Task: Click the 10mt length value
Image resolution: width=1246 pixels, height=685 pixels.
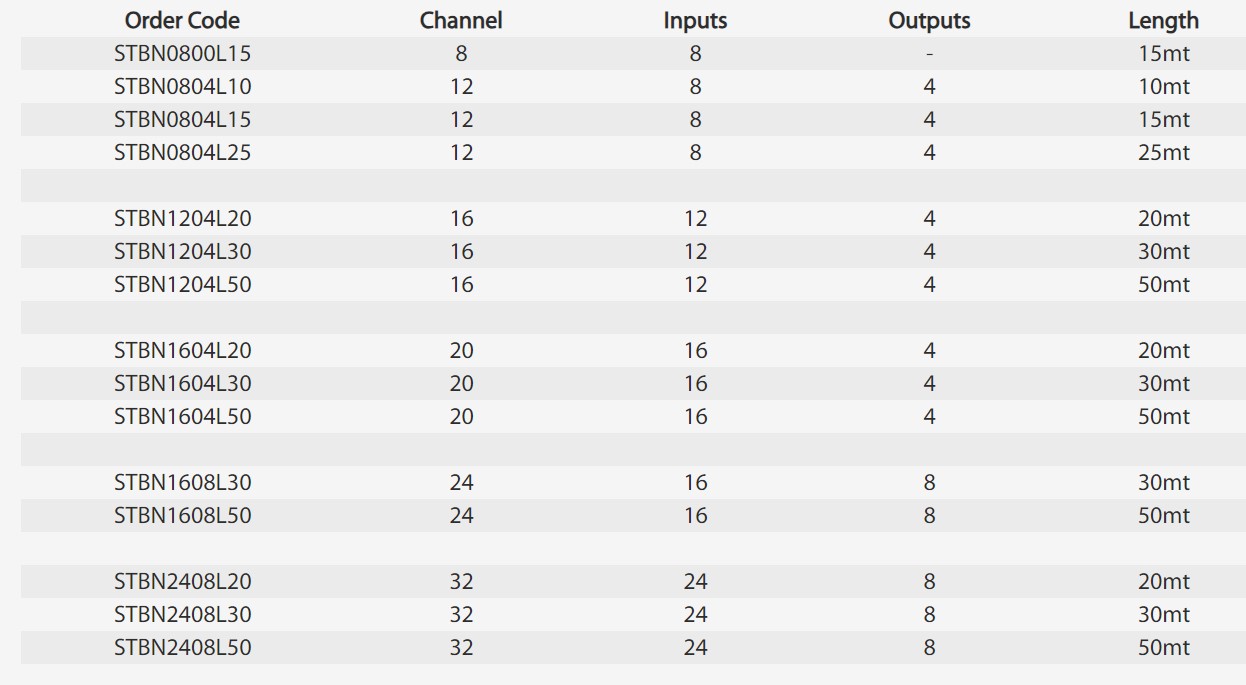Action: tap(1163, 87)
